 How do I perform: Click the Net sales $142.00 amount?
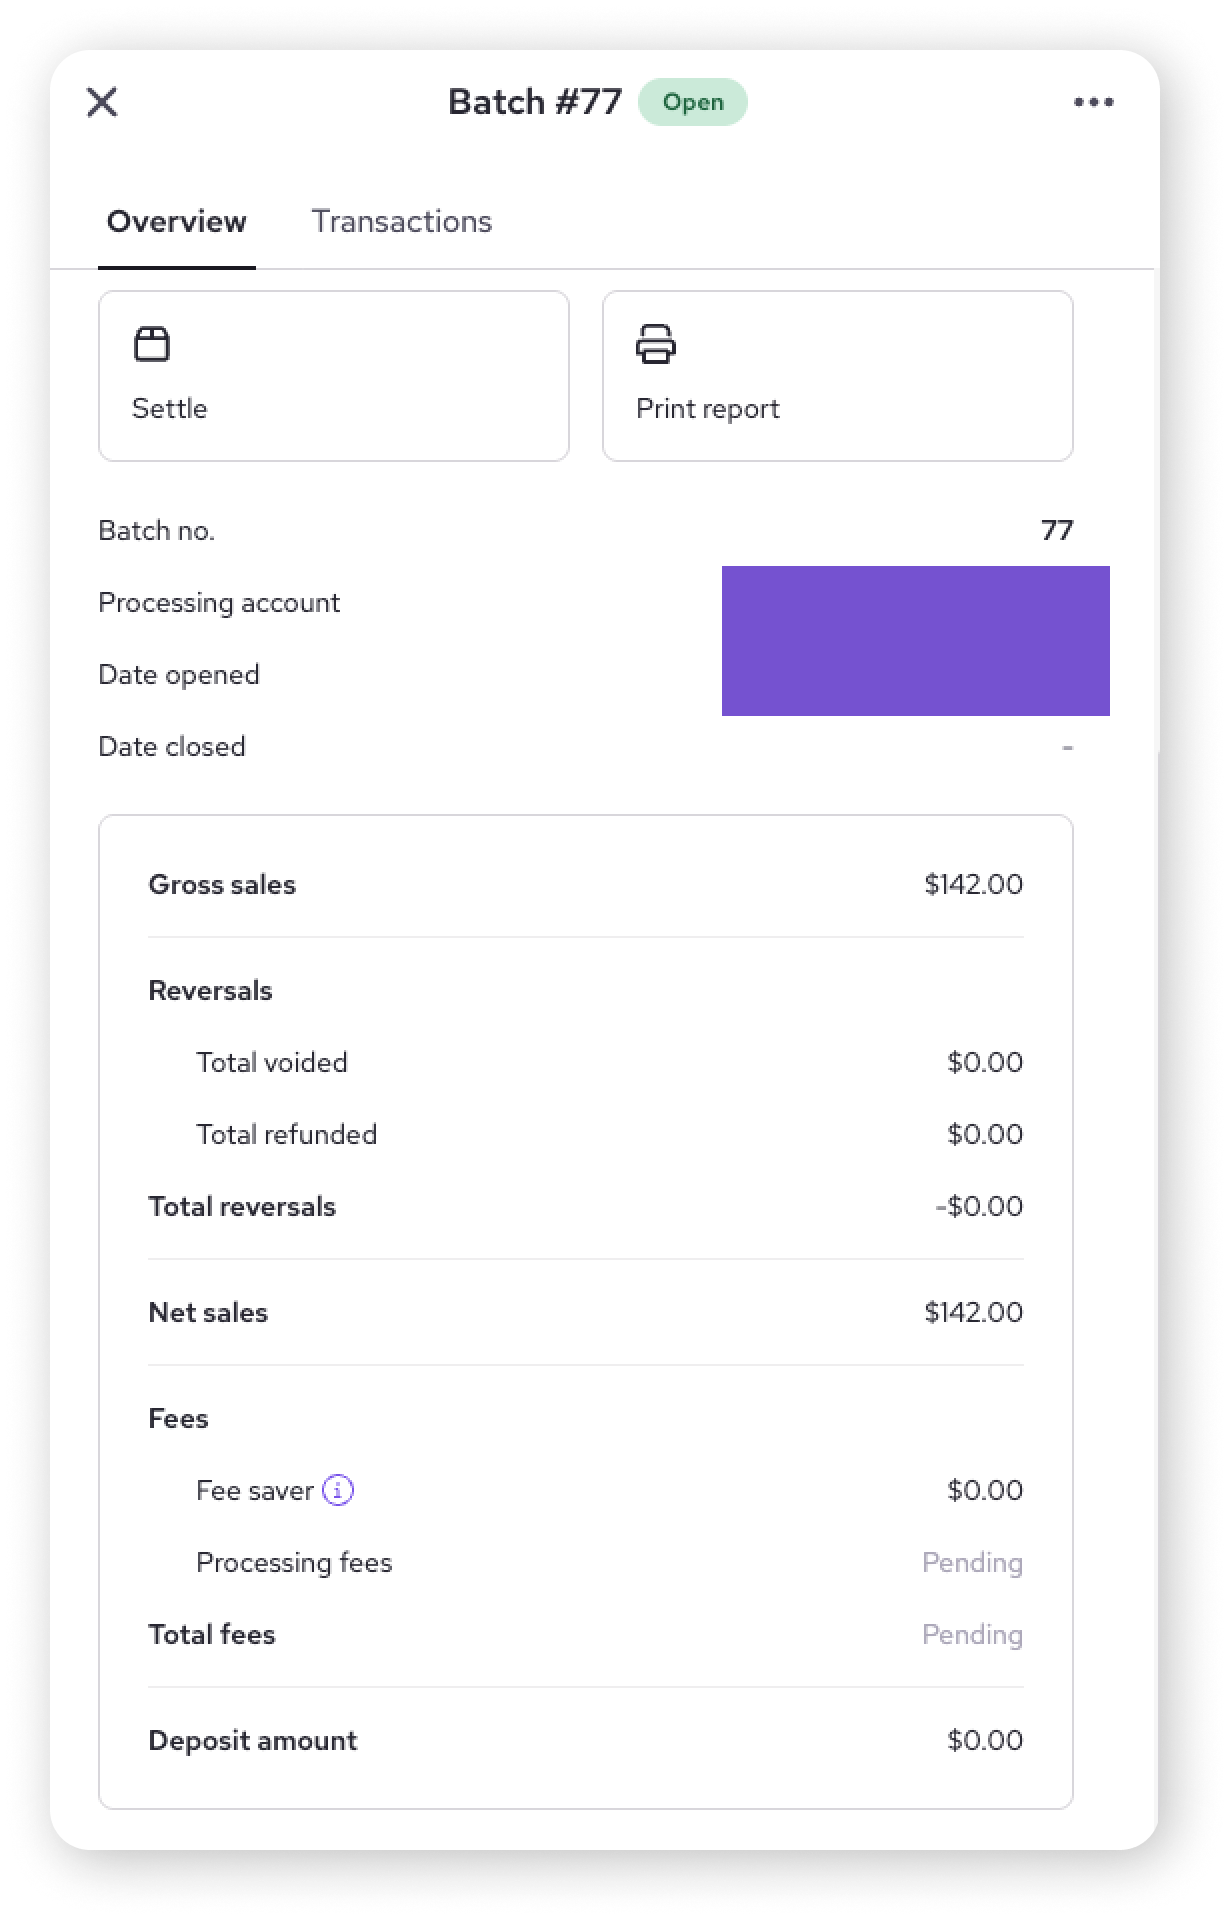coord(974,1312)
